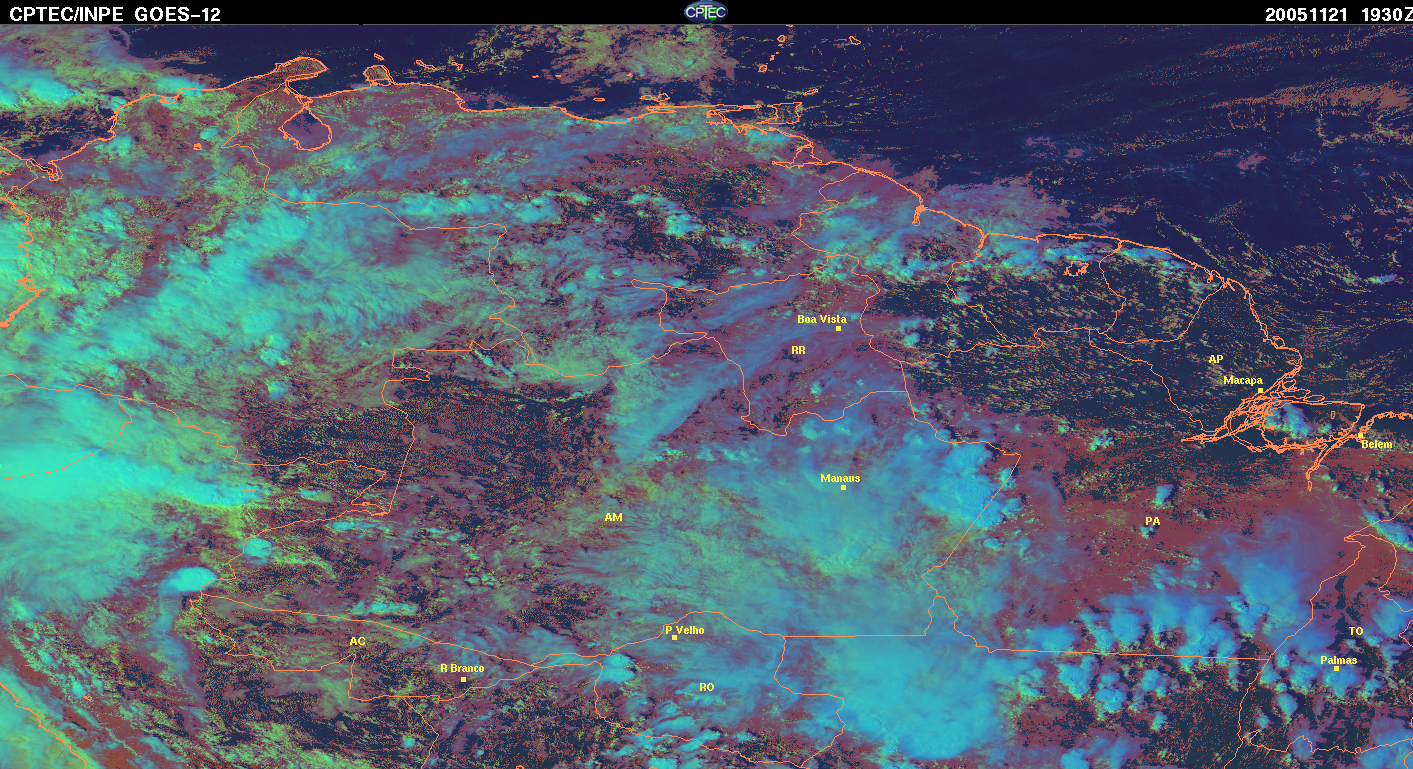
Task: Select the AM state label
Action: pos(613,517)
